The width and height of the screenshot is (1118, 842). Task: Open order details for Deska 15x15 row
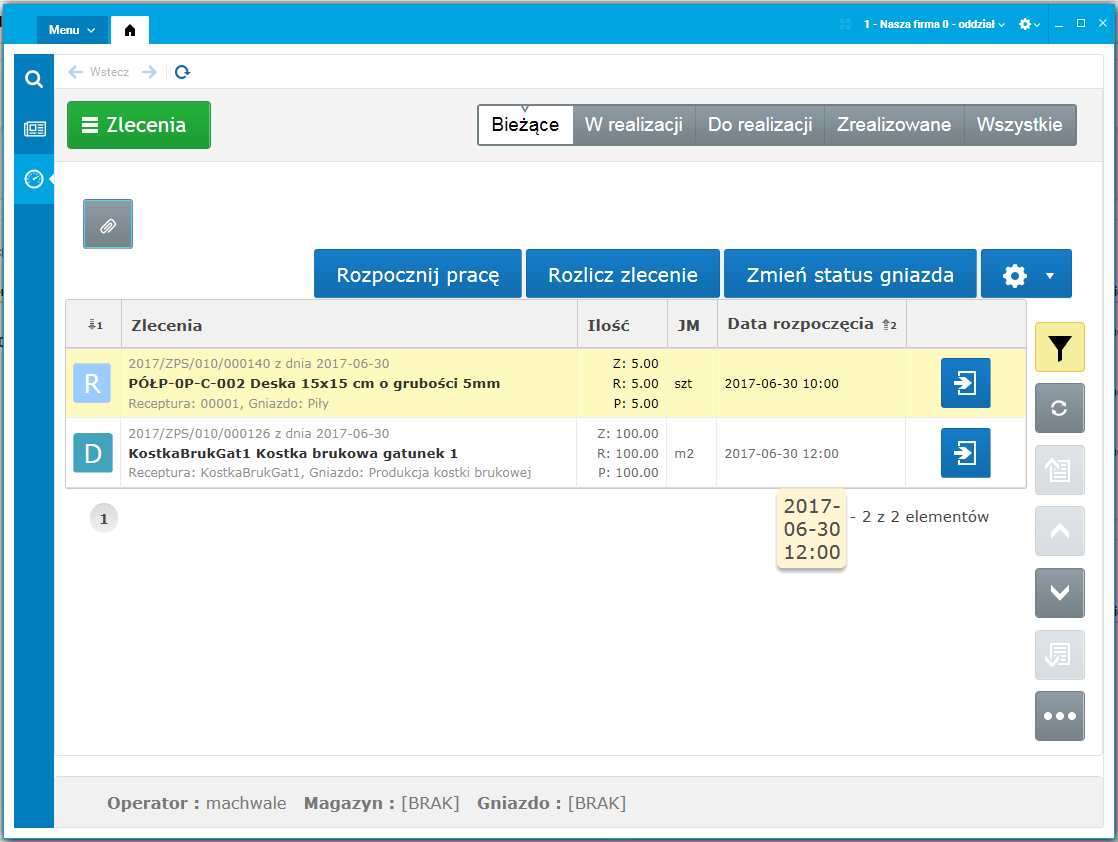tap(965, 383)
